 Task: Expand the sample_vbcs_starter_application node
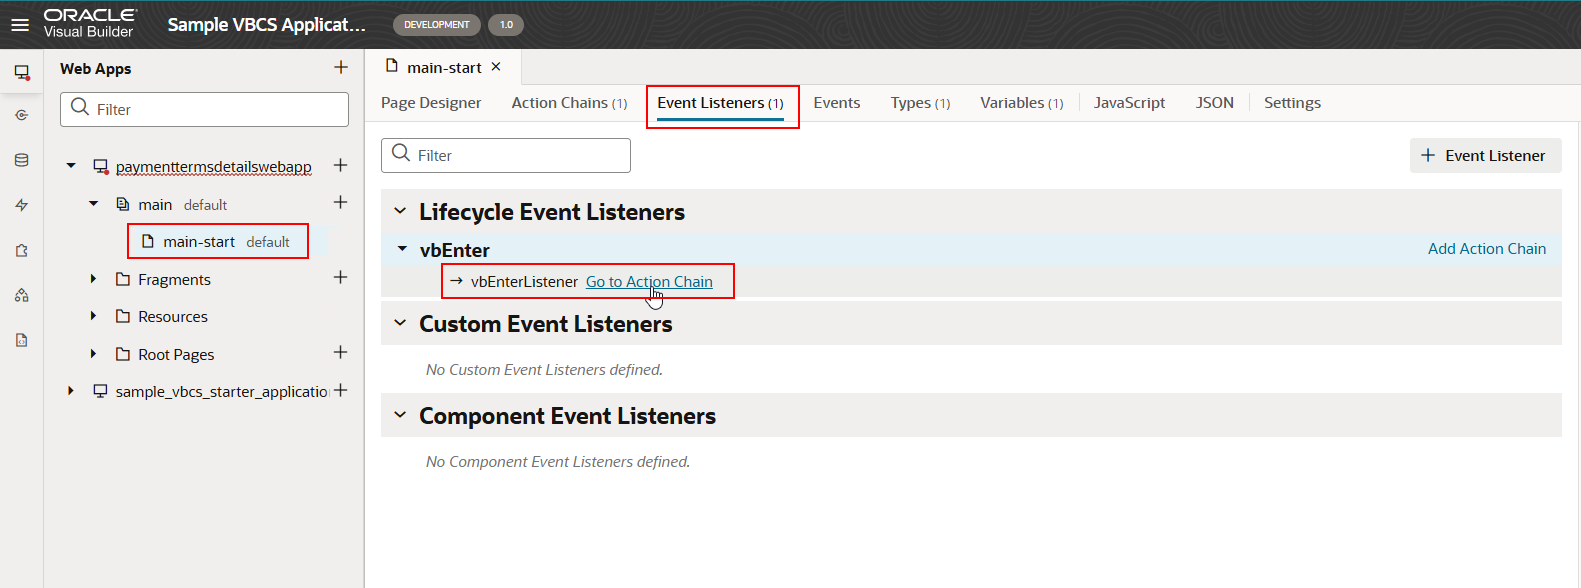click(71, 391)
